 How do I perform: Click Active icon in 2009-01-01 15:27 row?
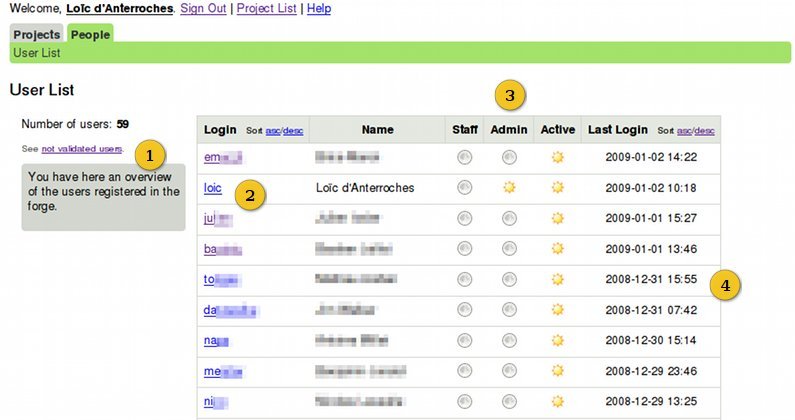click(558, 219)
